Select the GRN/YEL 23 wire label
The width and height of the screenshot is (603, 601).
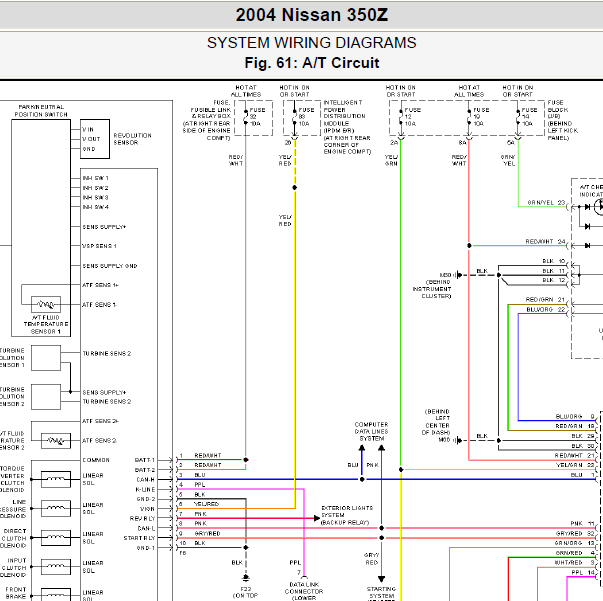tap(546, 202)
